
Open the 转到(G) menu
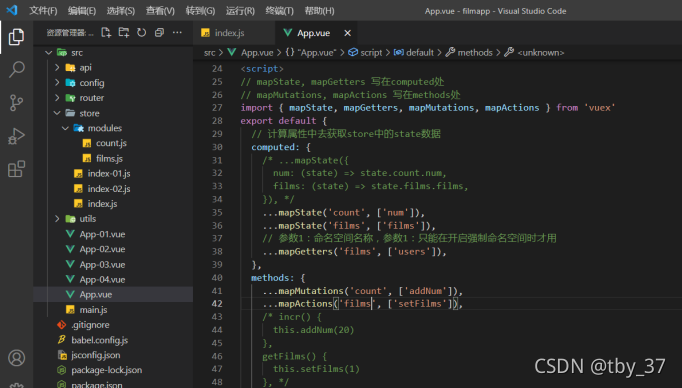coord(200,10)
